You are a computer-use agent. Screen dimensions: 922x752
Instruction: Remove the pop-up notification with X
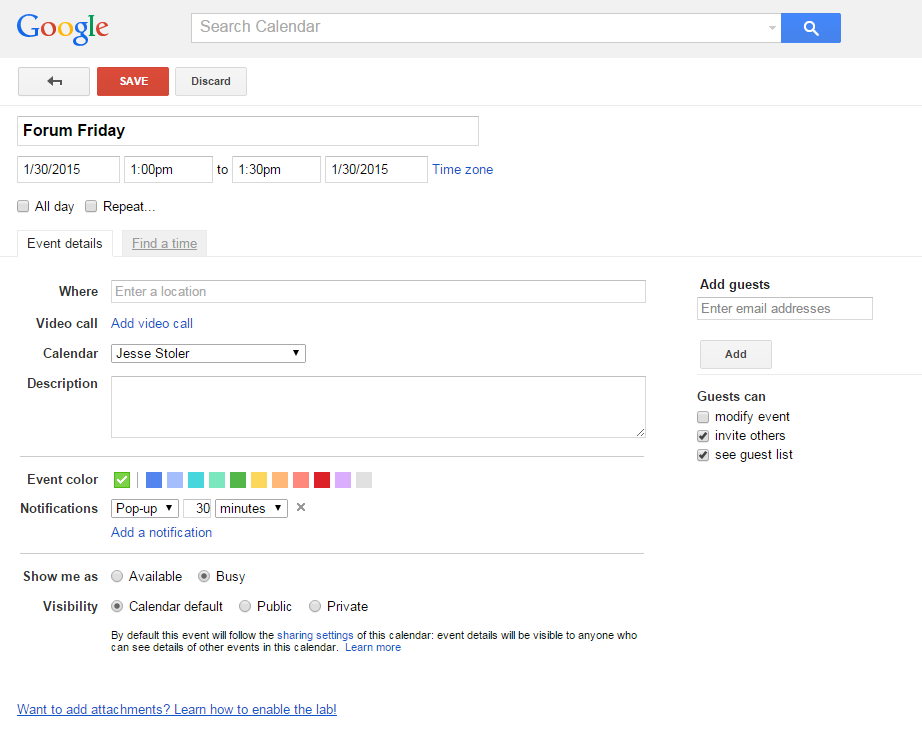(x=300, y=507)
